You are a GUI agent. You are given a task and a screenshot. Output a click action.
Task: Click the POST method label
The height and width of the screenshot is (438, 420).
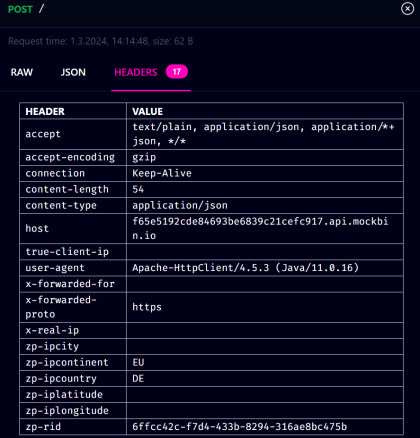[20, 9]
